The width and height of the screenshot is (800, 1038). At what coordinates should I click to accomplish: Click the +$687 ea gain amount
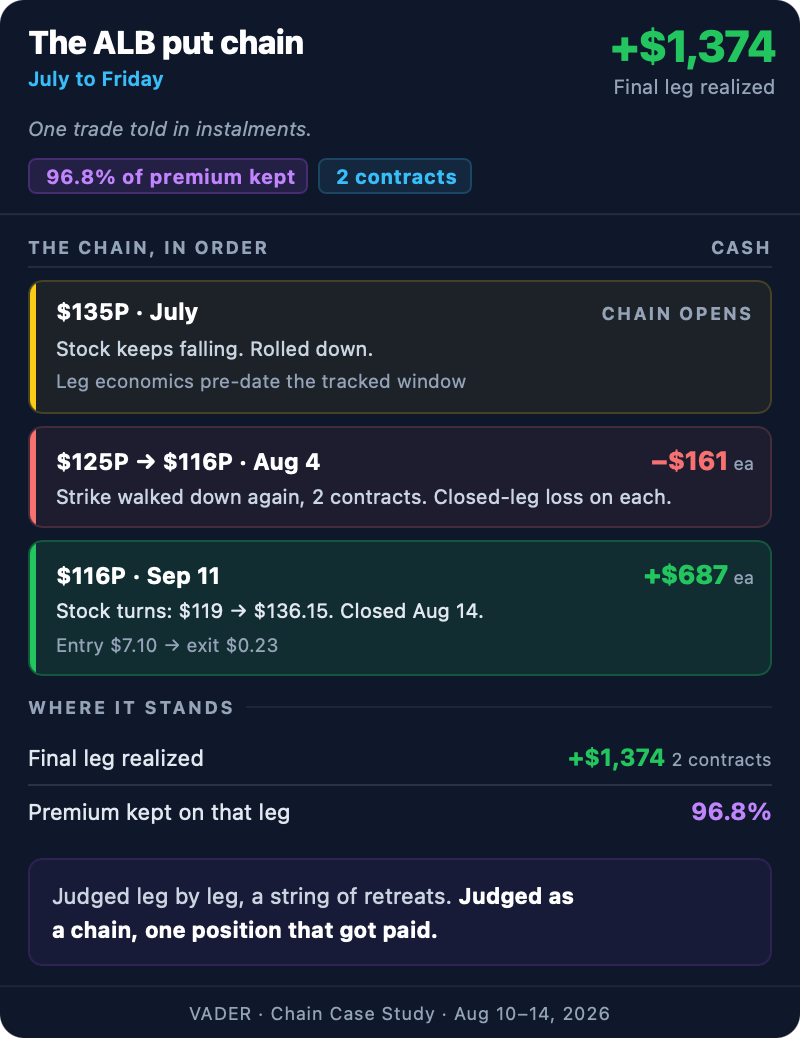[x=699, y=575]
